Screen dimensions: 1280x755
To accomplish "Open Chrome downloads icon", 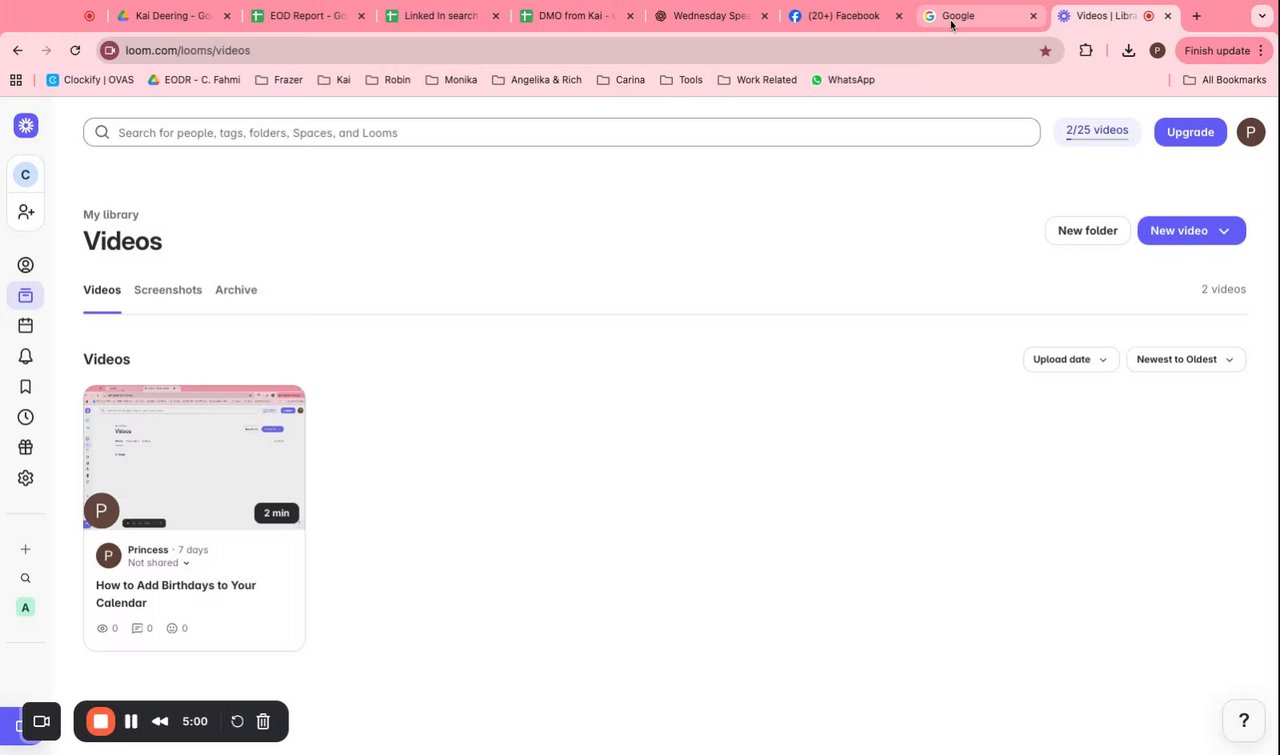I will tap(1128, 50).
